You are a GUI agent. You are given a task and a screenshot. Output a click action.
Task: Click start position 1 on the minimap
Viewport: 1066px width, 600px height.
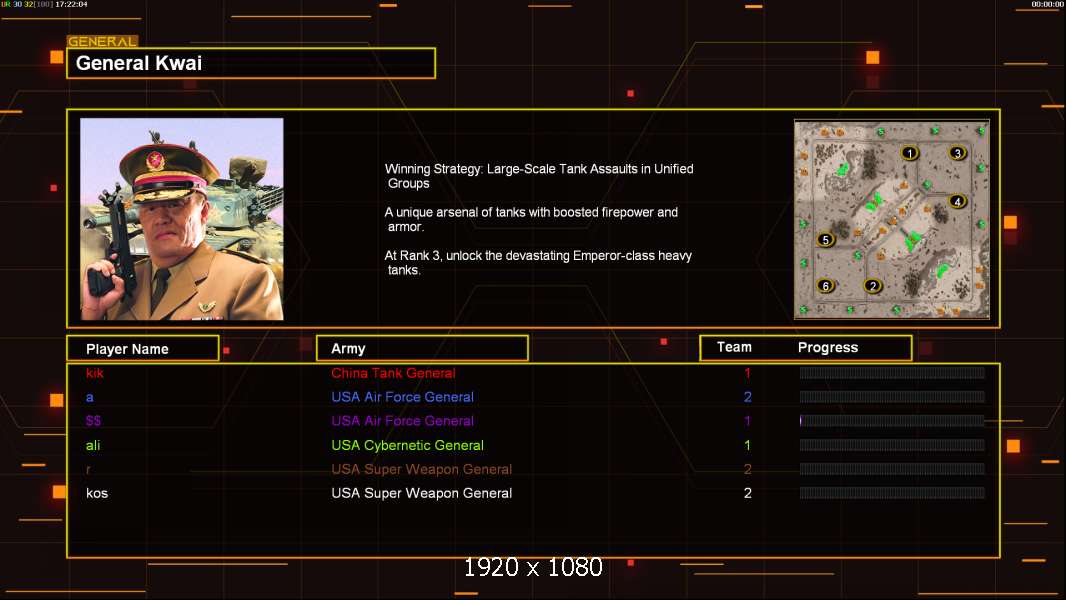[910, 154]
